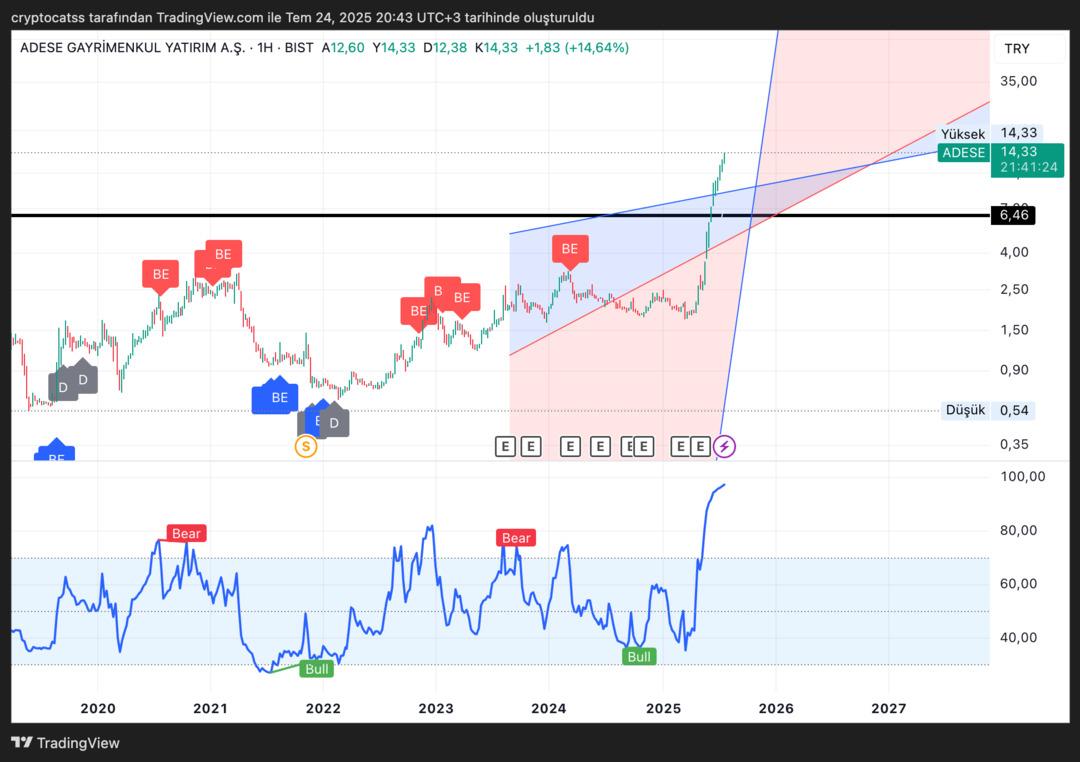Click the BIST exchange label

[299, 48]
